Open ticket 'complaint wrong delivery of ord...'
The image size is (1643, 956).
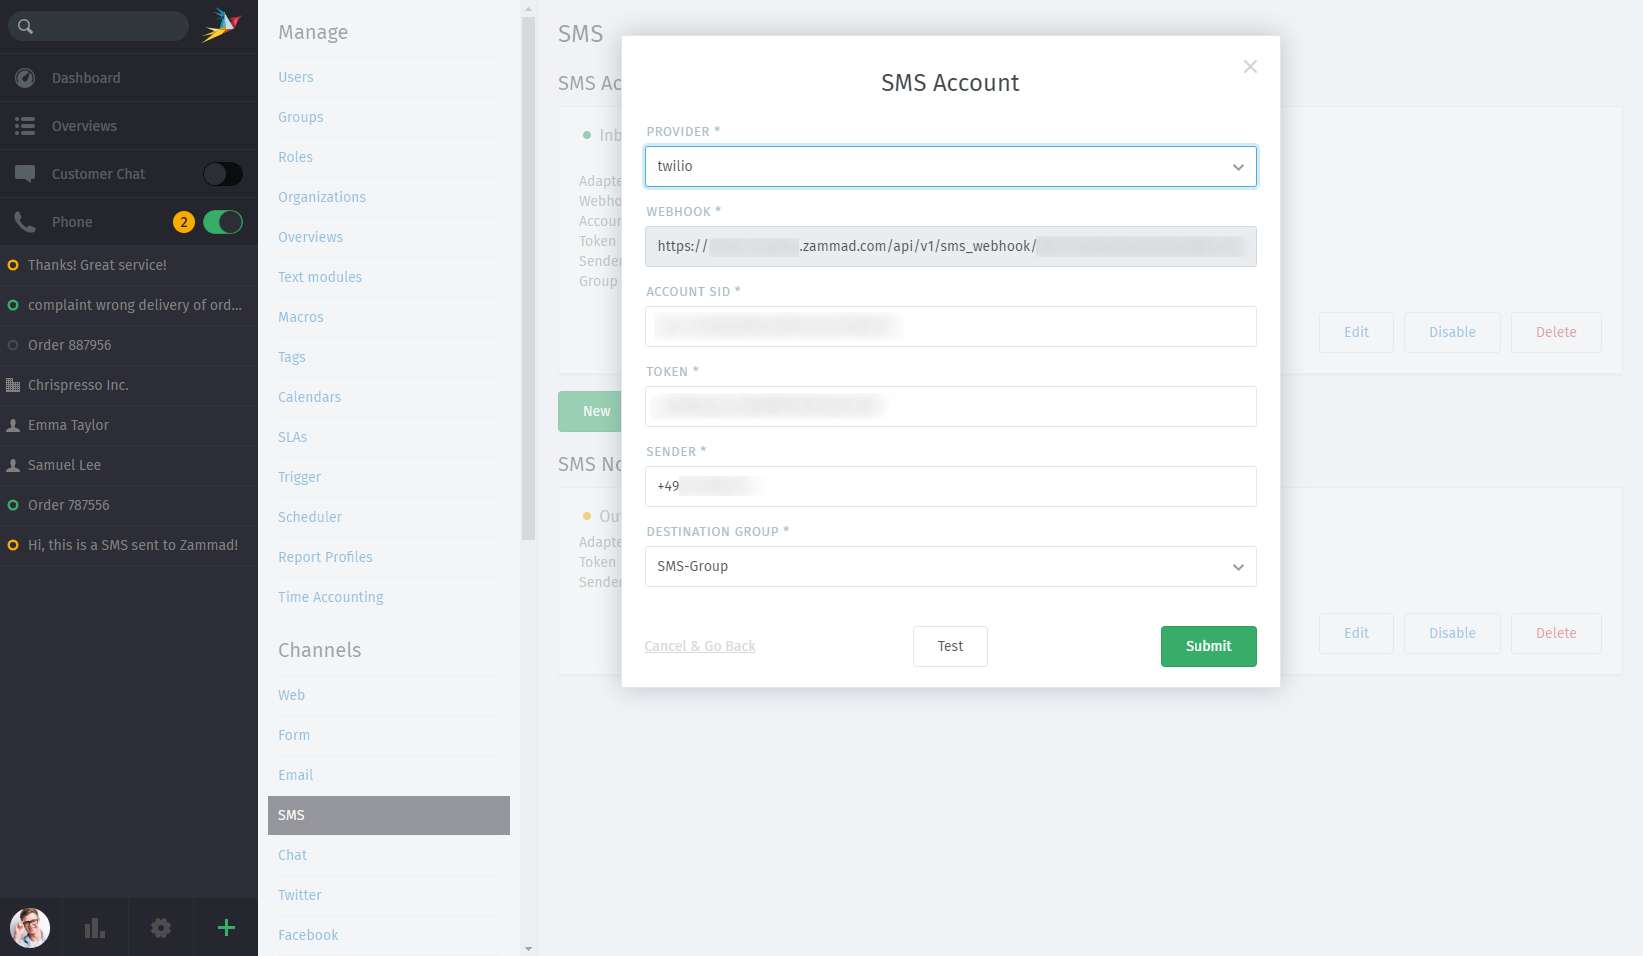tap(129, 305)
